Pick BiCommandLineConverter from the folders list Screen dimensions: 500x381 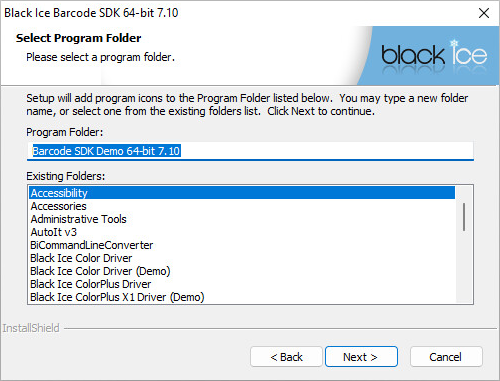pyautogui.click(x=242, y=245)
